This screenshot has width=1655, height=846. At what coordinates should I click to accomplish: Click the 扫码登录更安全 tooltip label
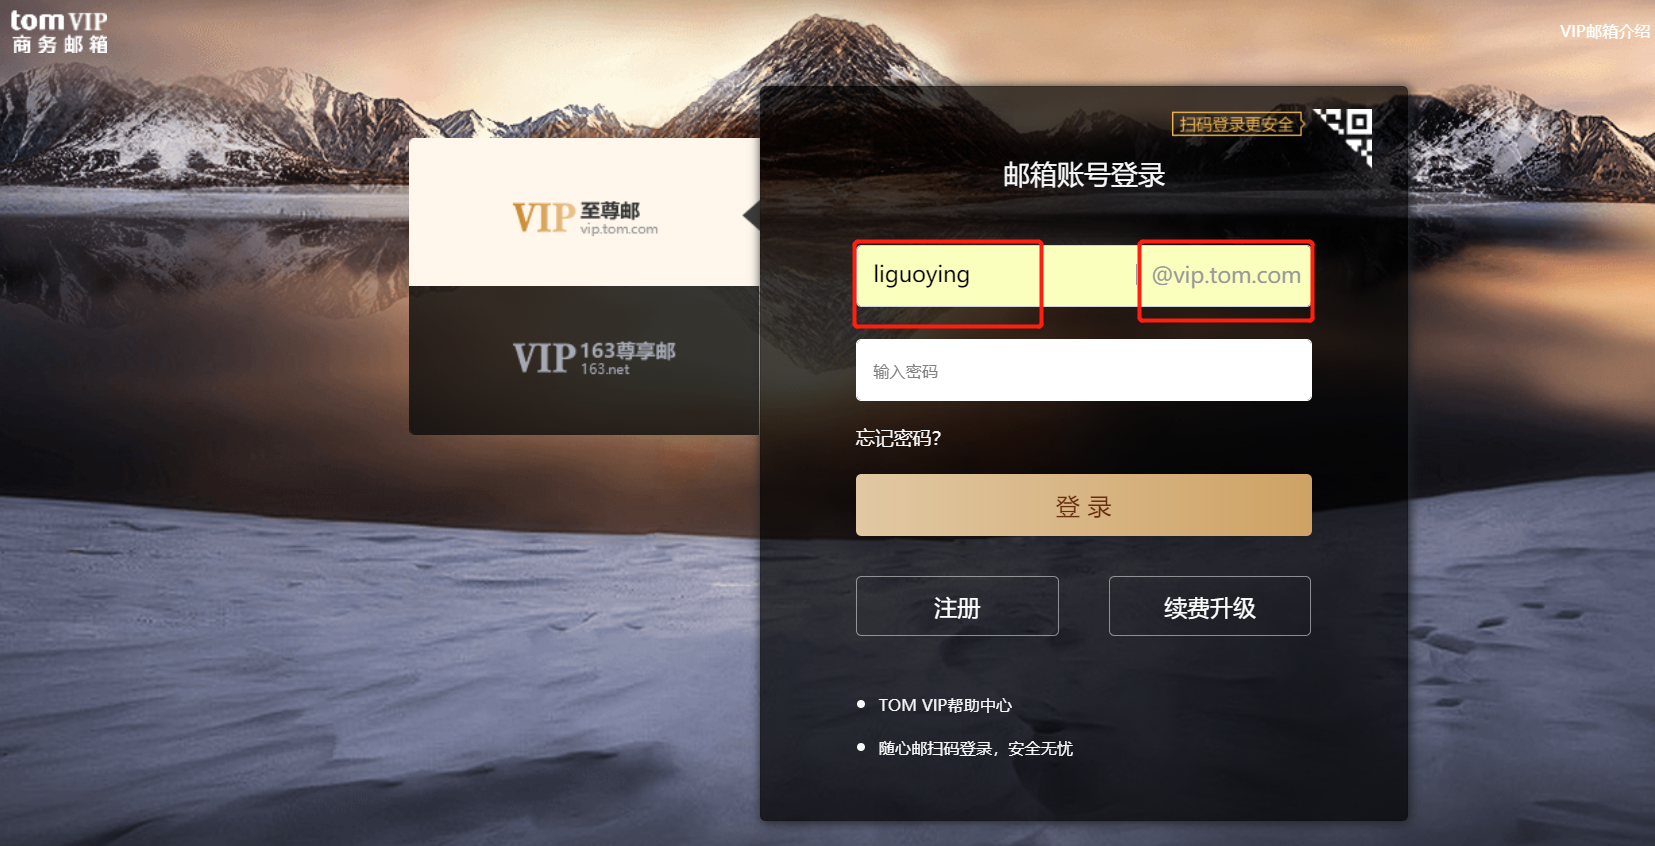(x=1238, y=124)
